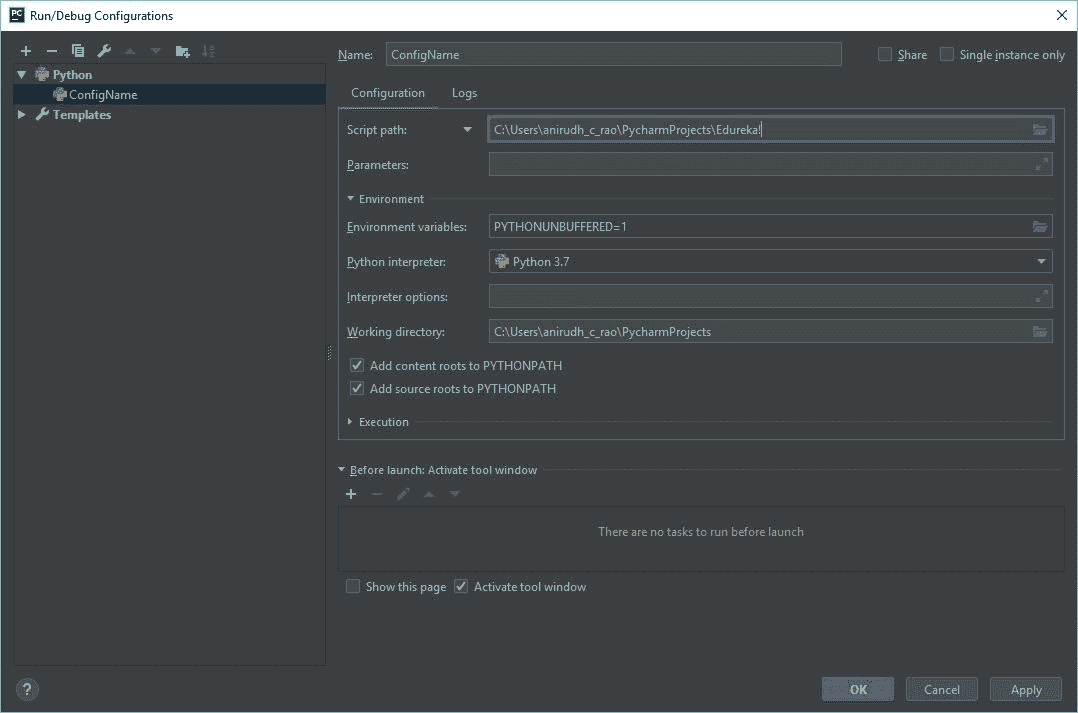Close the Run/Debug Configurations dialog

1062,15
